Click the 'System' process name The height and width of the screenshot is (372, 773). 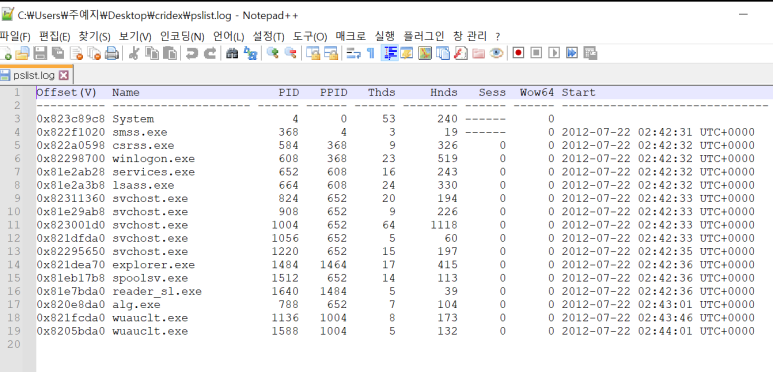[133, 119]
